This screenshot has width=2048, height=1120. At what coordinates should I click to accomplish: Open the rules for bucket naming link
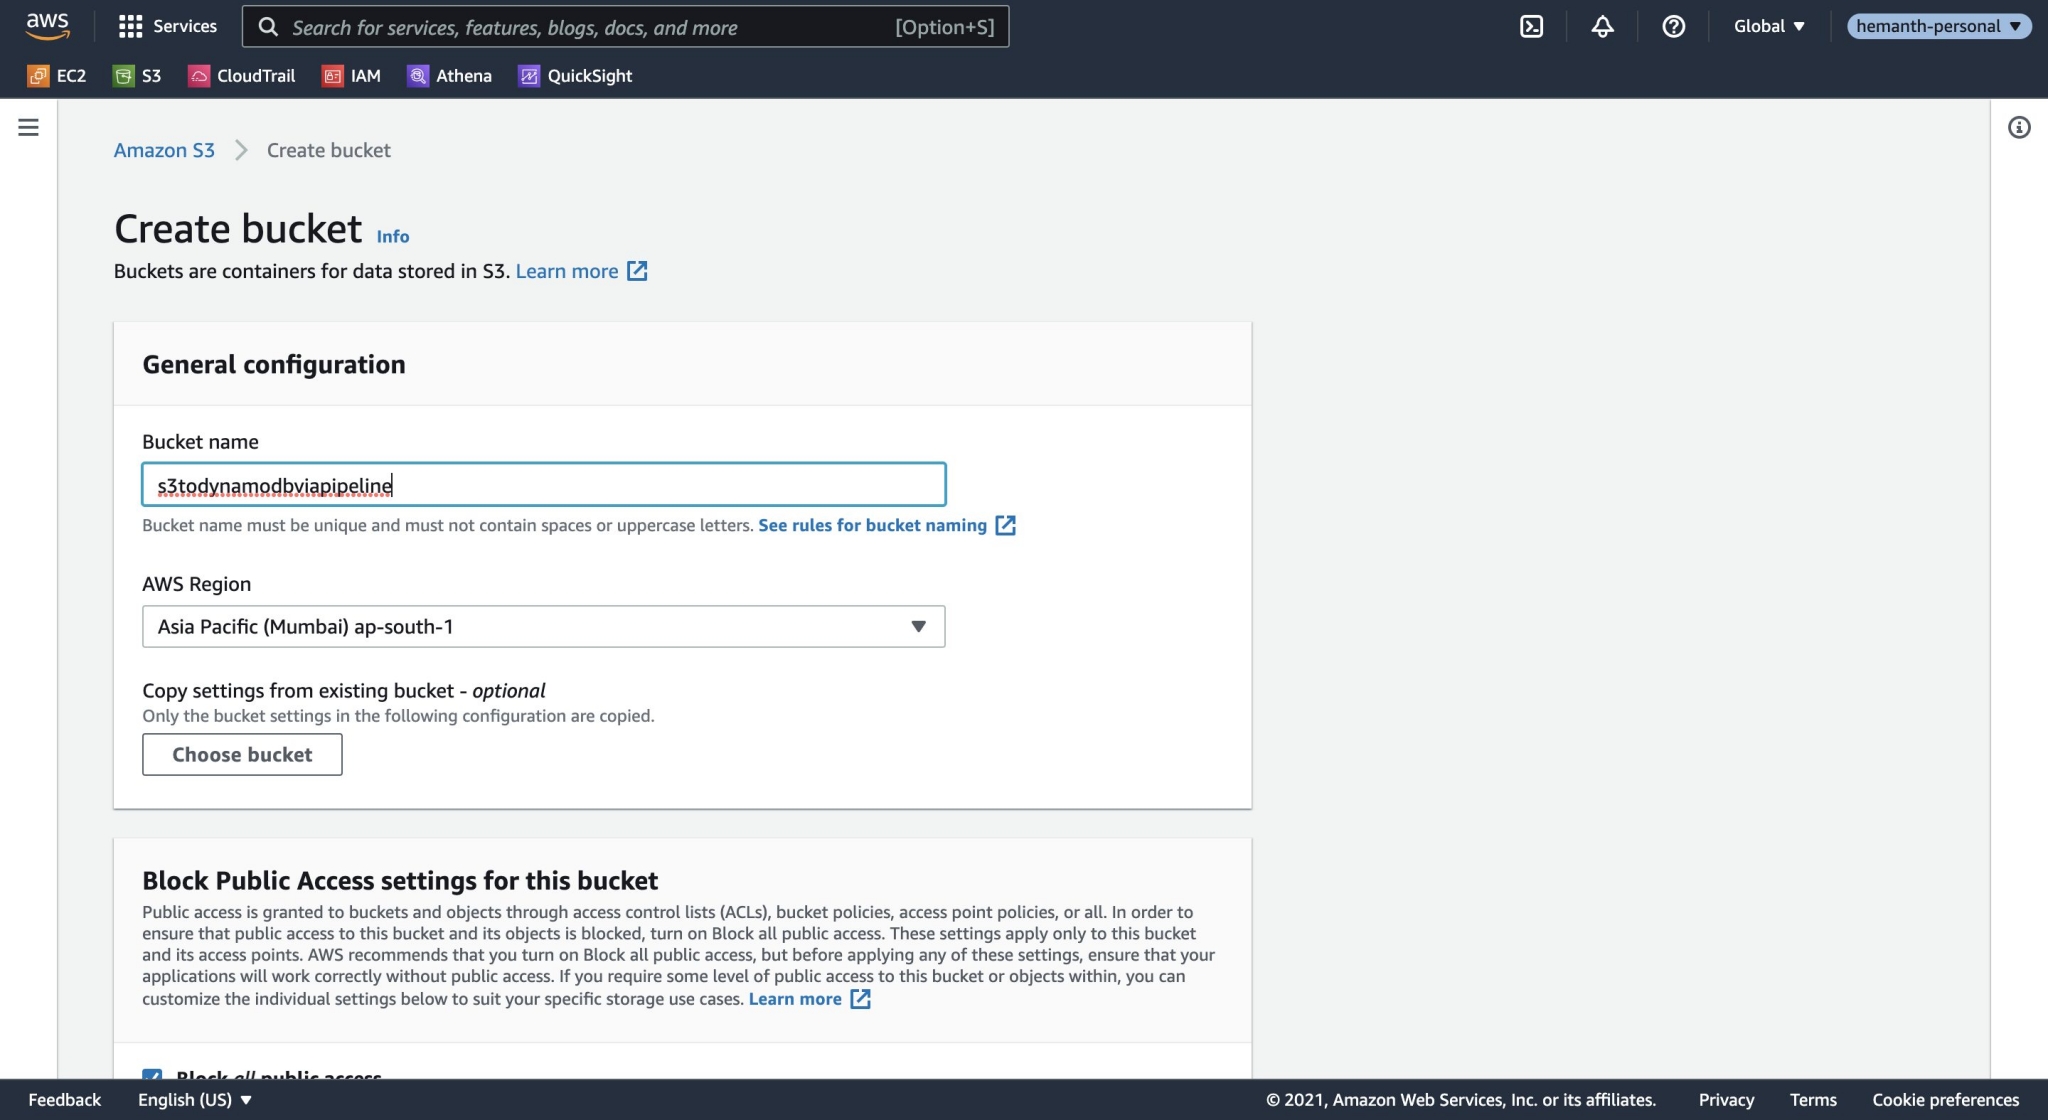pyautogui.click(x=872, y=525)
